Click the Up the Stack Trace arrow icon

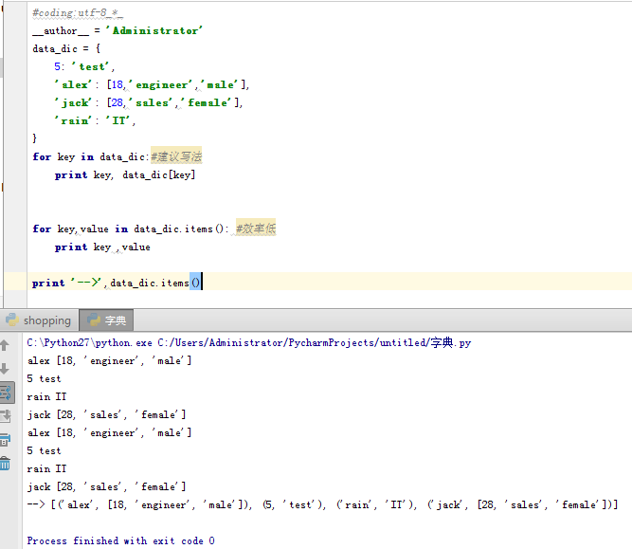click(4, 345)
